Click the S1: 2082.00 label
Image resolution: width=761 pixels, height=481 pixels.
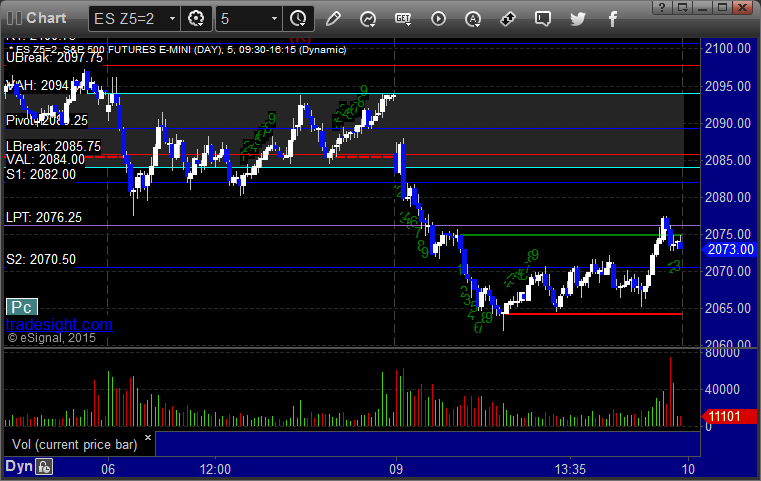coord(41,174)
